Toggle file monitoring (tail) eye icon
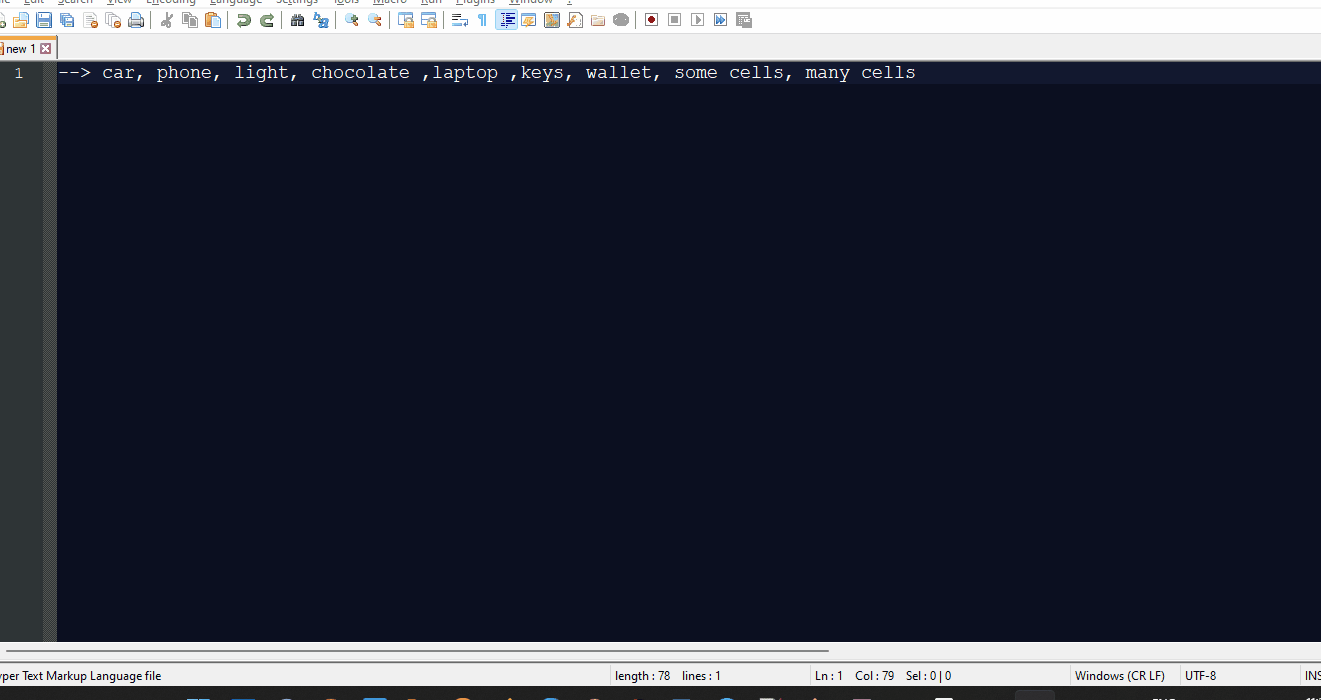1321x700 pixels. [x=621, y=20]
